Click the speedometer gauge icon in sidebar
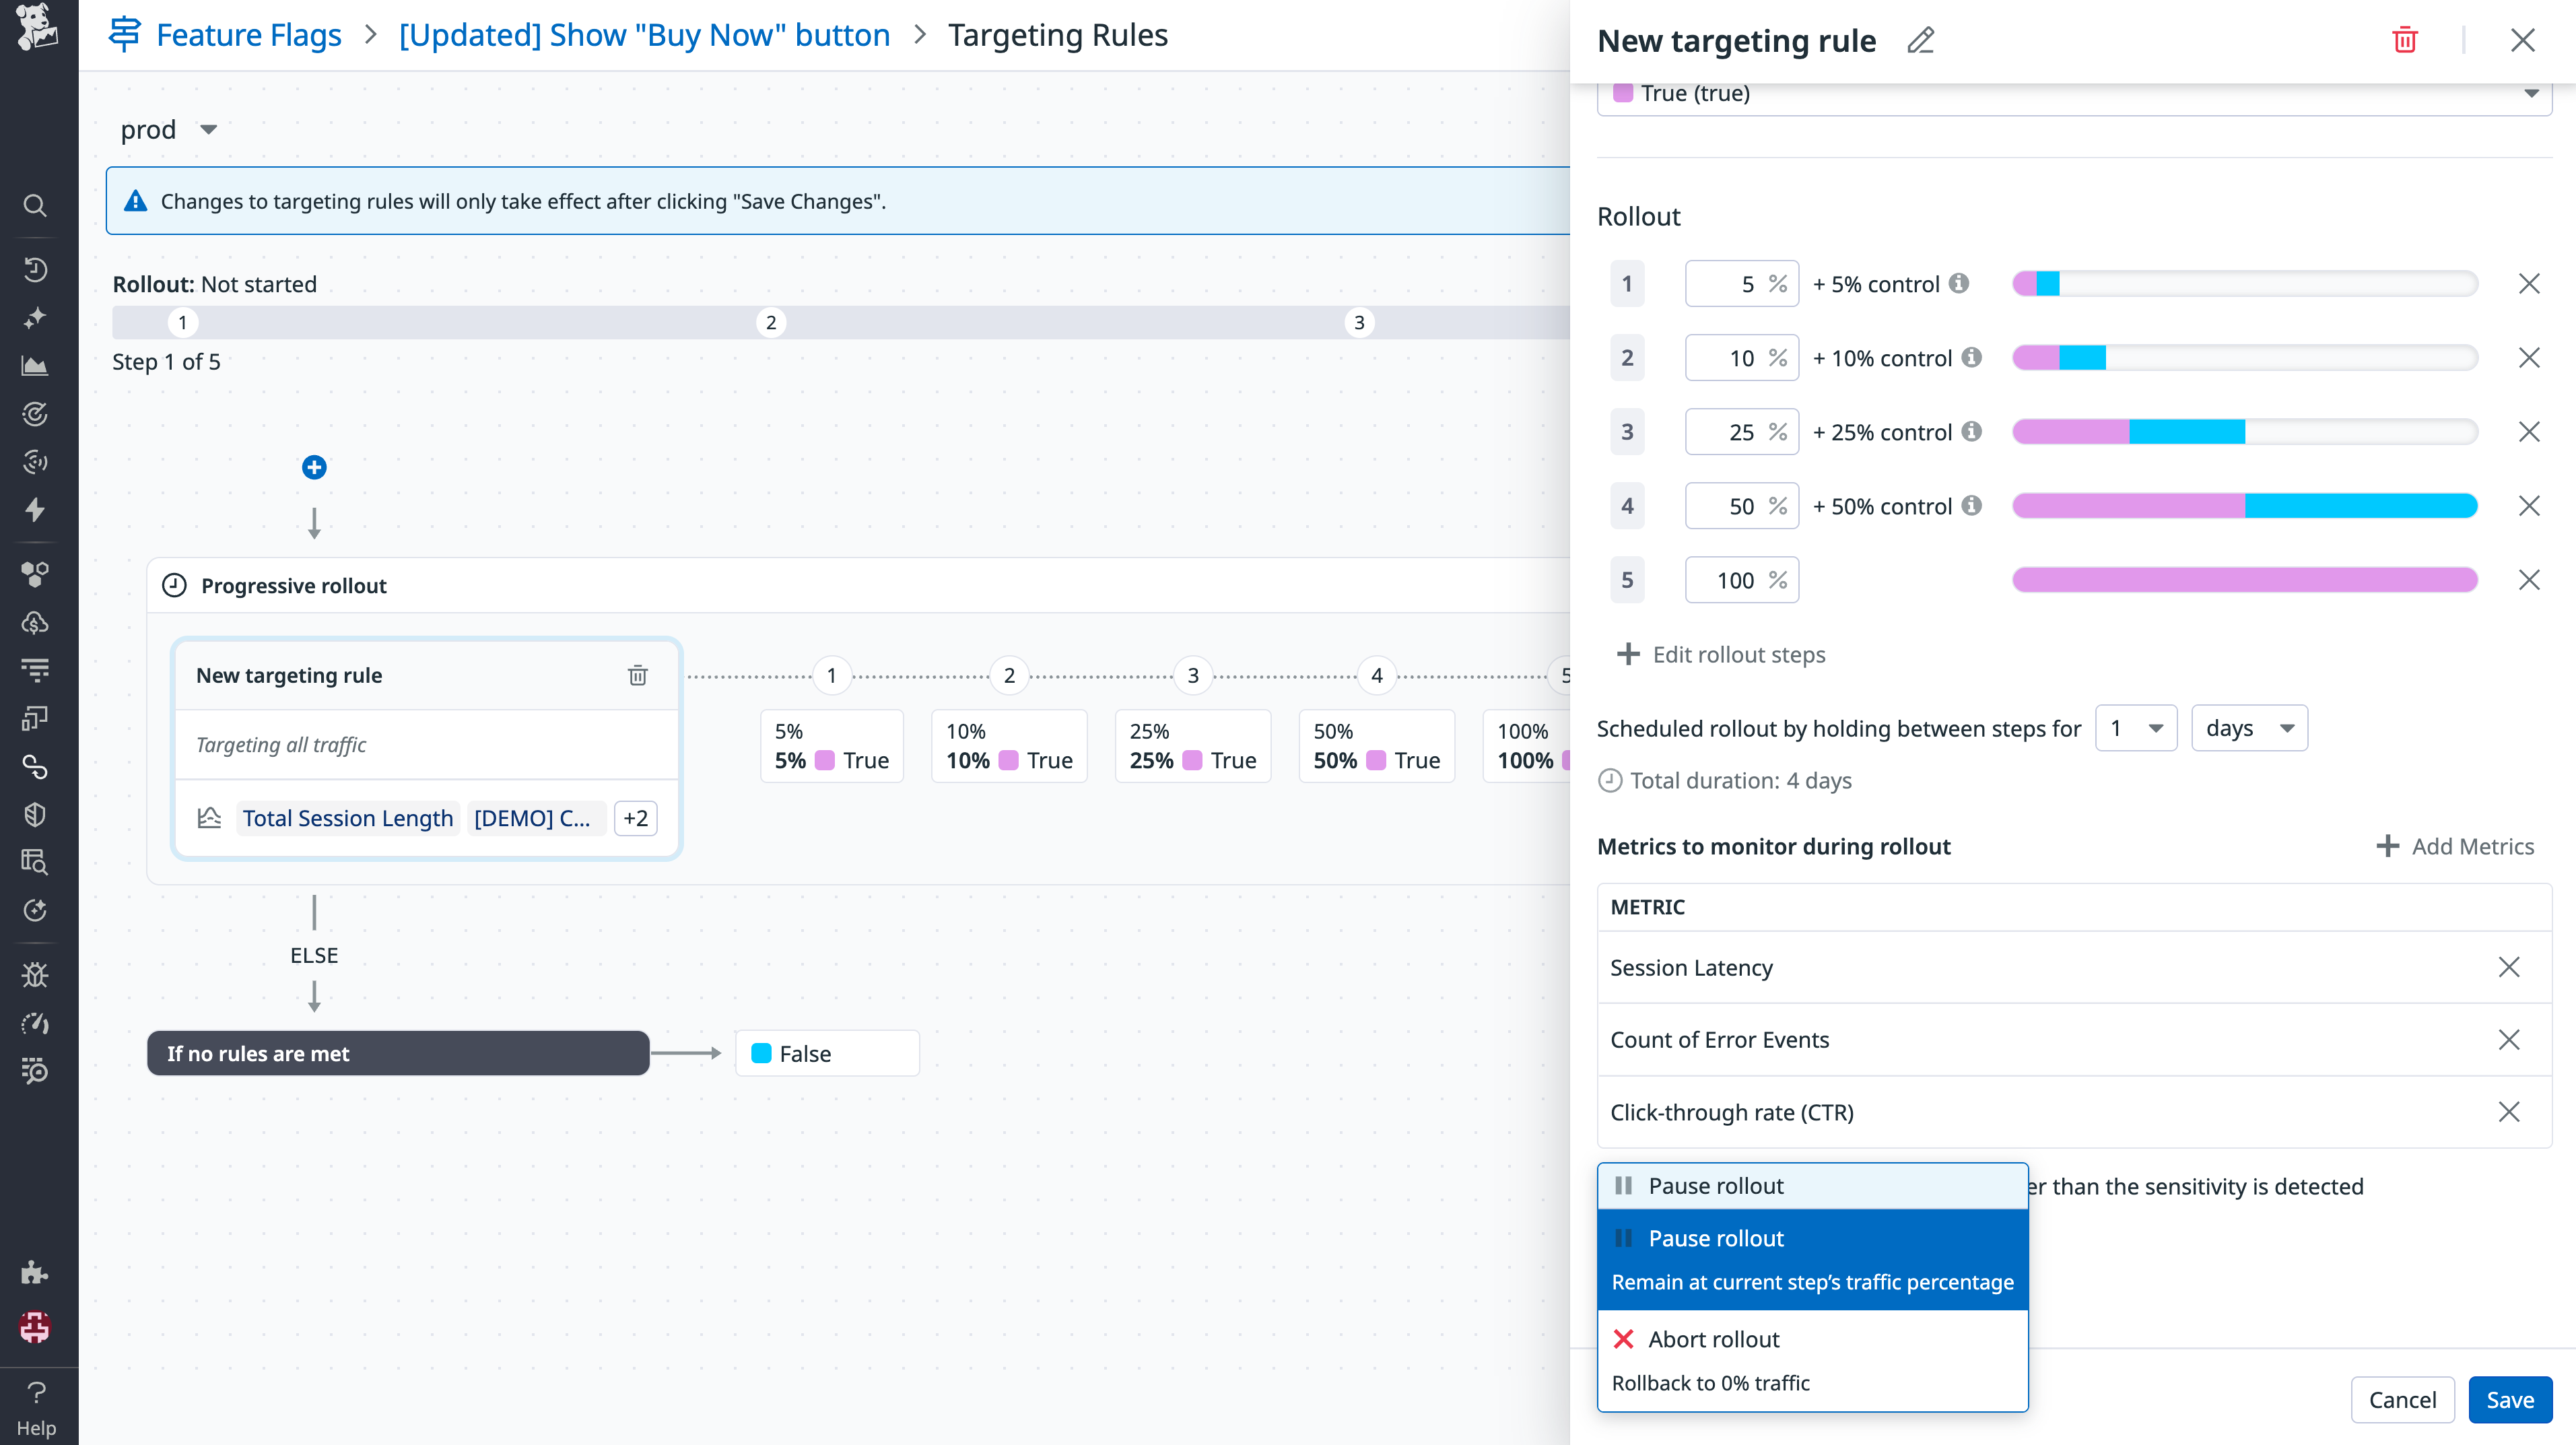This screenshot has height=1445, width=2576. (35, 1023)
